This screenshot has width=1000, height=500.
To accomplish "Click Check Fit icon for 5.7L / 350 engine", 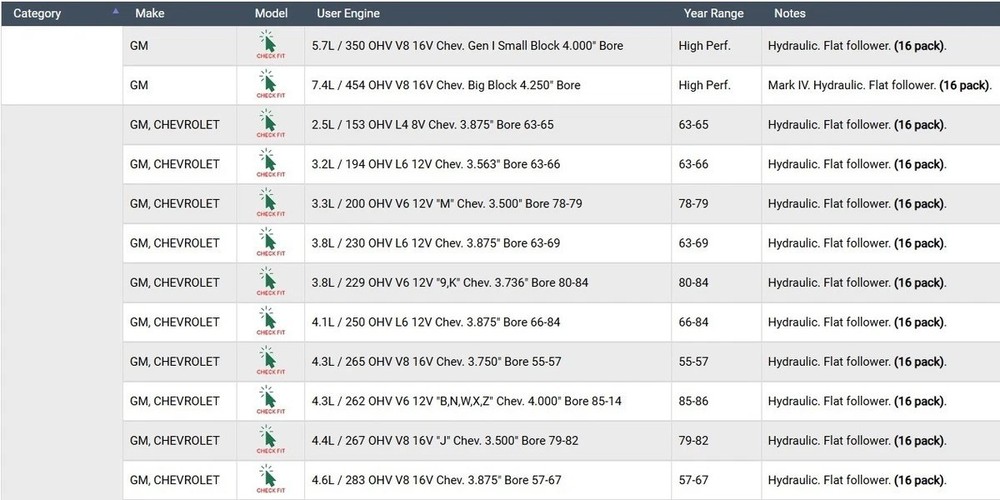I will tap(267, 46).
